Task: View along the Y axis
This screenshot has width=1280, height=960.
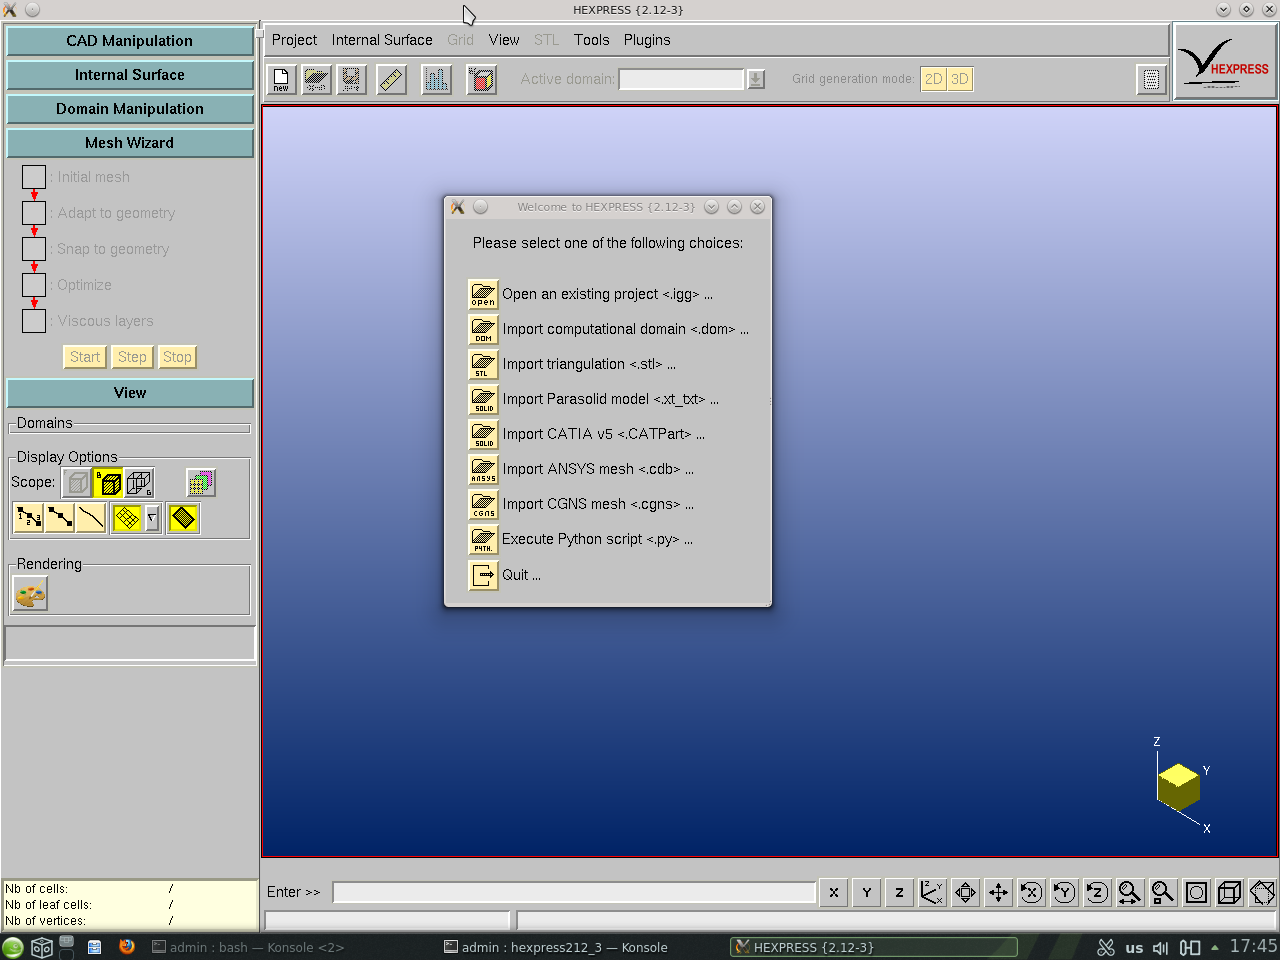Action: (x=867, y=893)
